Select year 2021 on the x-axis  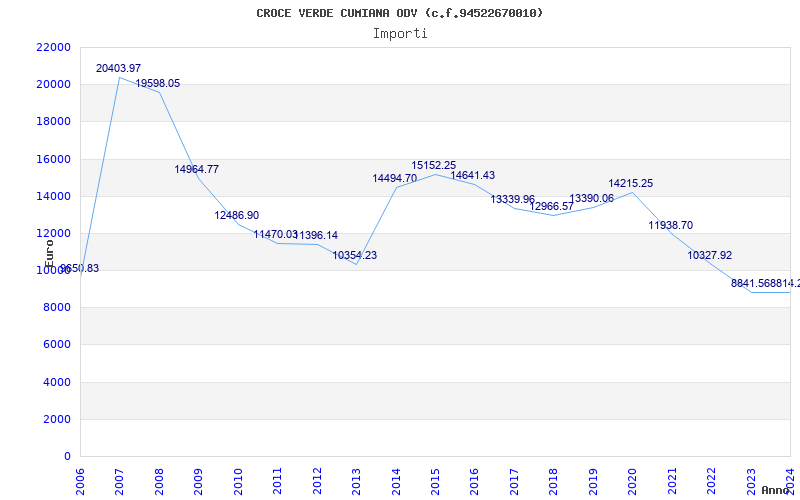click(x=672, y=481)
